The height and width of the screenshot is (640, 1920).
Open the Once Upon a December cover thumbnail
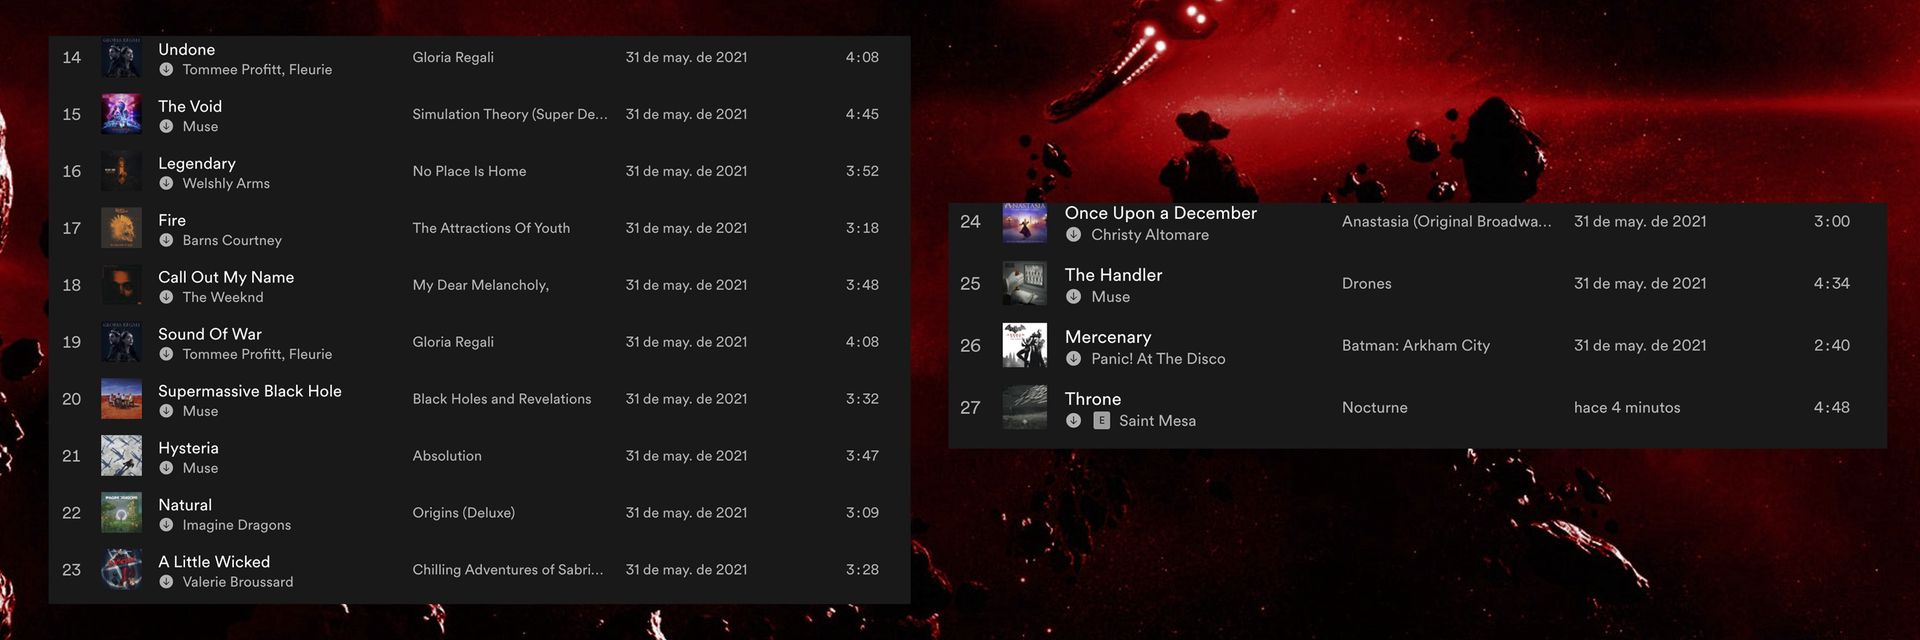1025,223
